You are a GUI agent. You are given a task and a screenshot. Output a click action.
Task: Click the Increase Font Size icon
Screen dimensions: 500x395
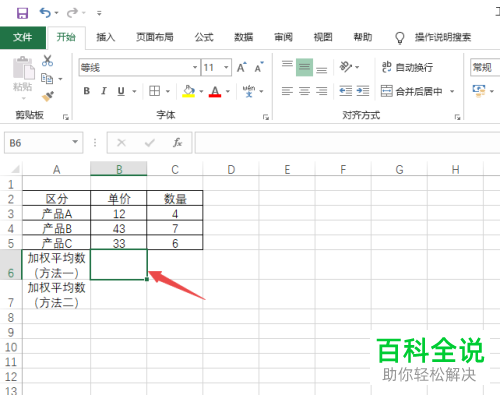click(242, 67)
